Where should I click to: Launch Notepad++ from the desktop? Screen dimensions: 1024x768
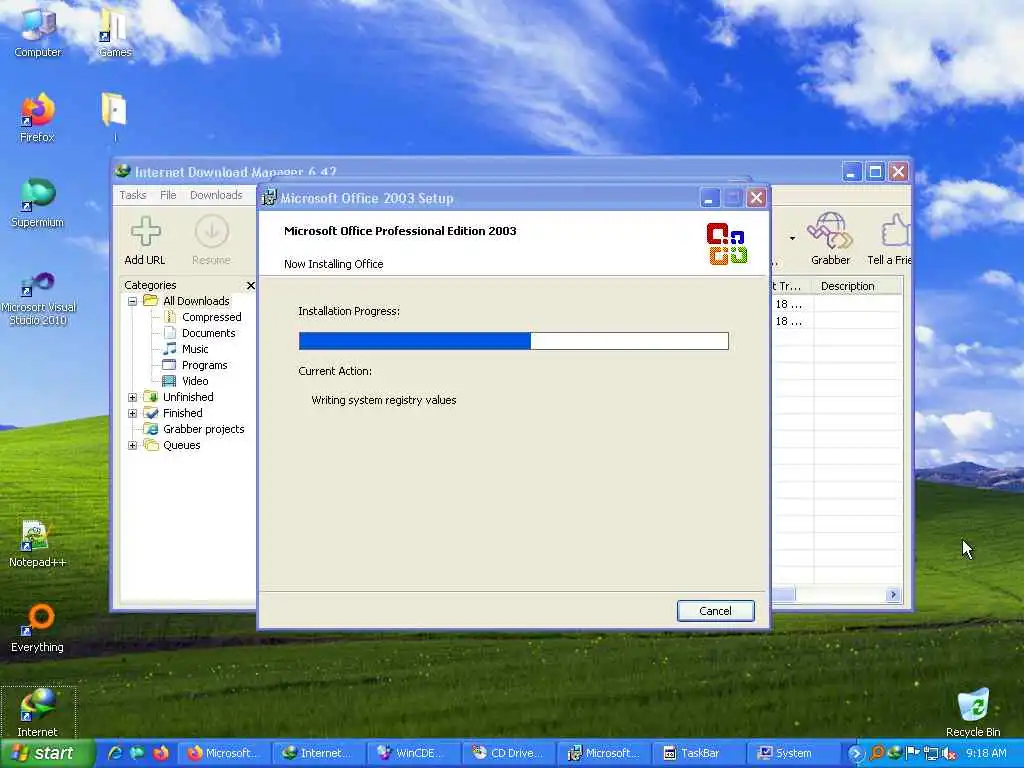click(37, 543)
